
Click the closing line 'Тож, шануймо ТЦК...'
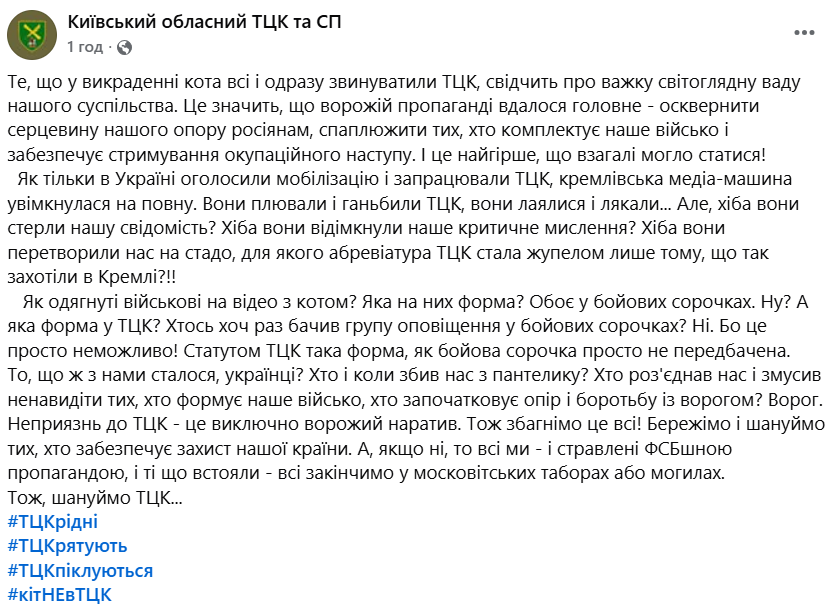coord(94,497)
